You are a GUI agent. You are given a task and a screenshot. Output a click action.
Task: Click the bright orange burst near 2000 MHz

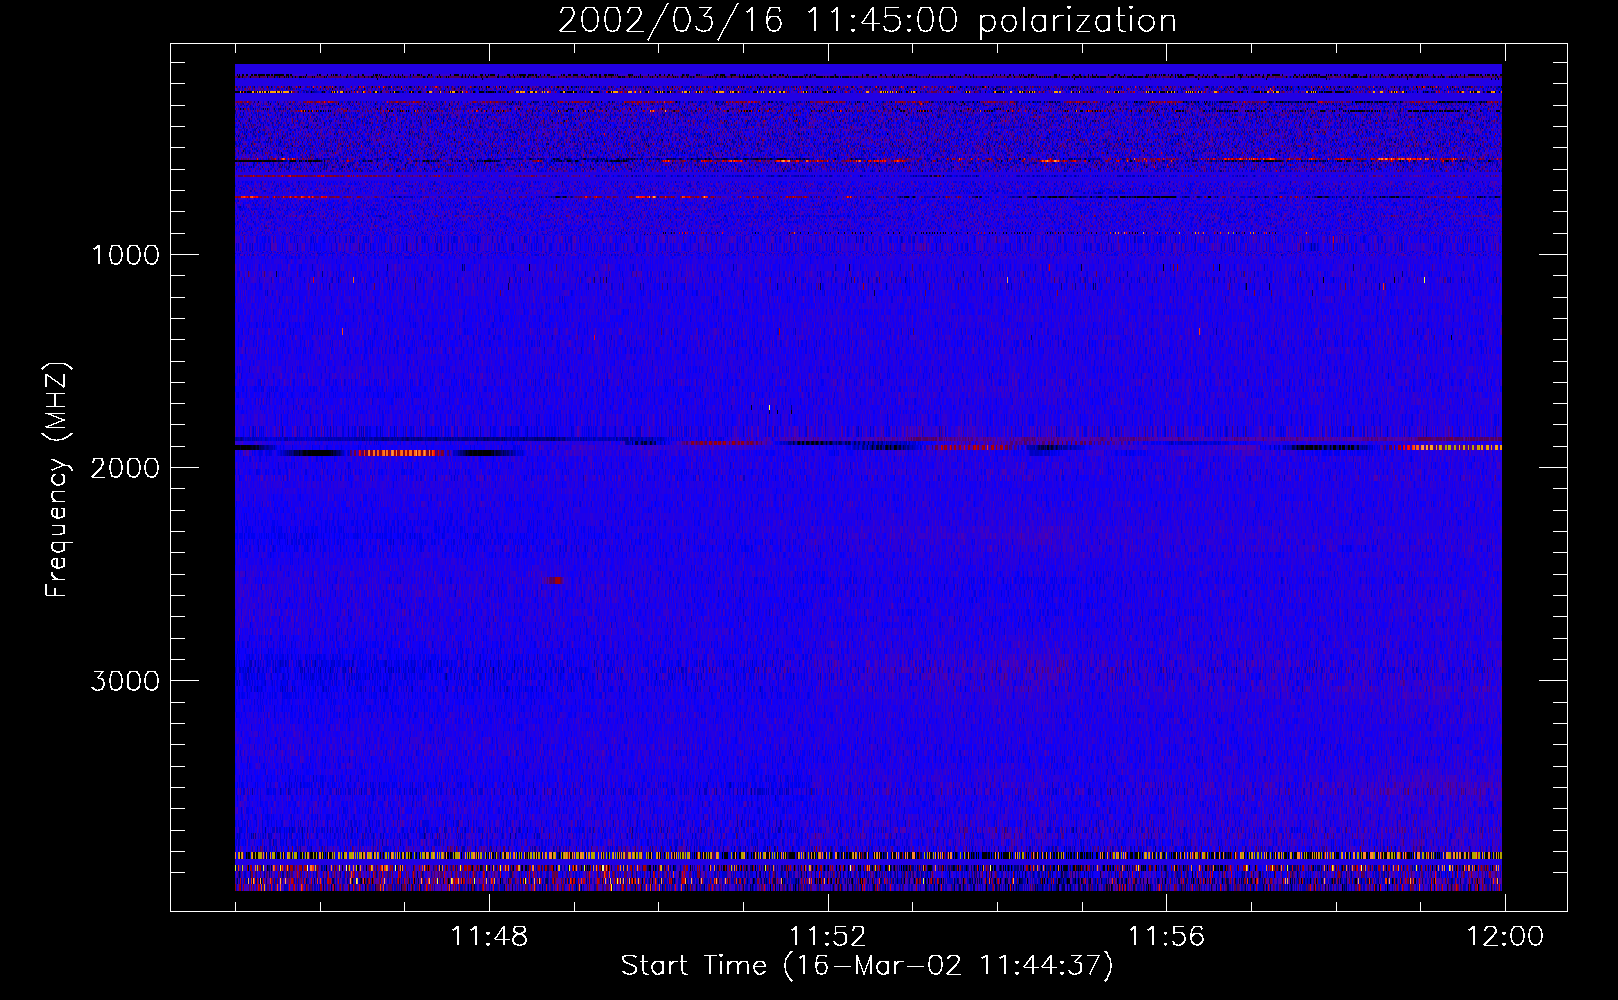point(400,453)
